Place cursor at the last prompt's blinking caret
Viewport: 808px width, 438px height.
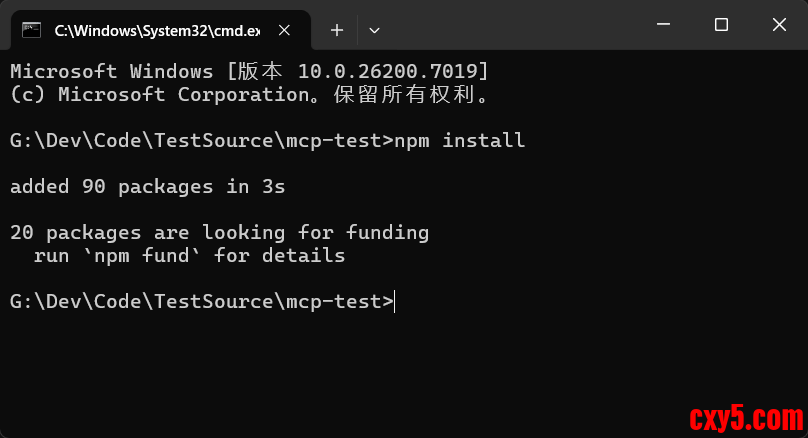tap(395, 302)
